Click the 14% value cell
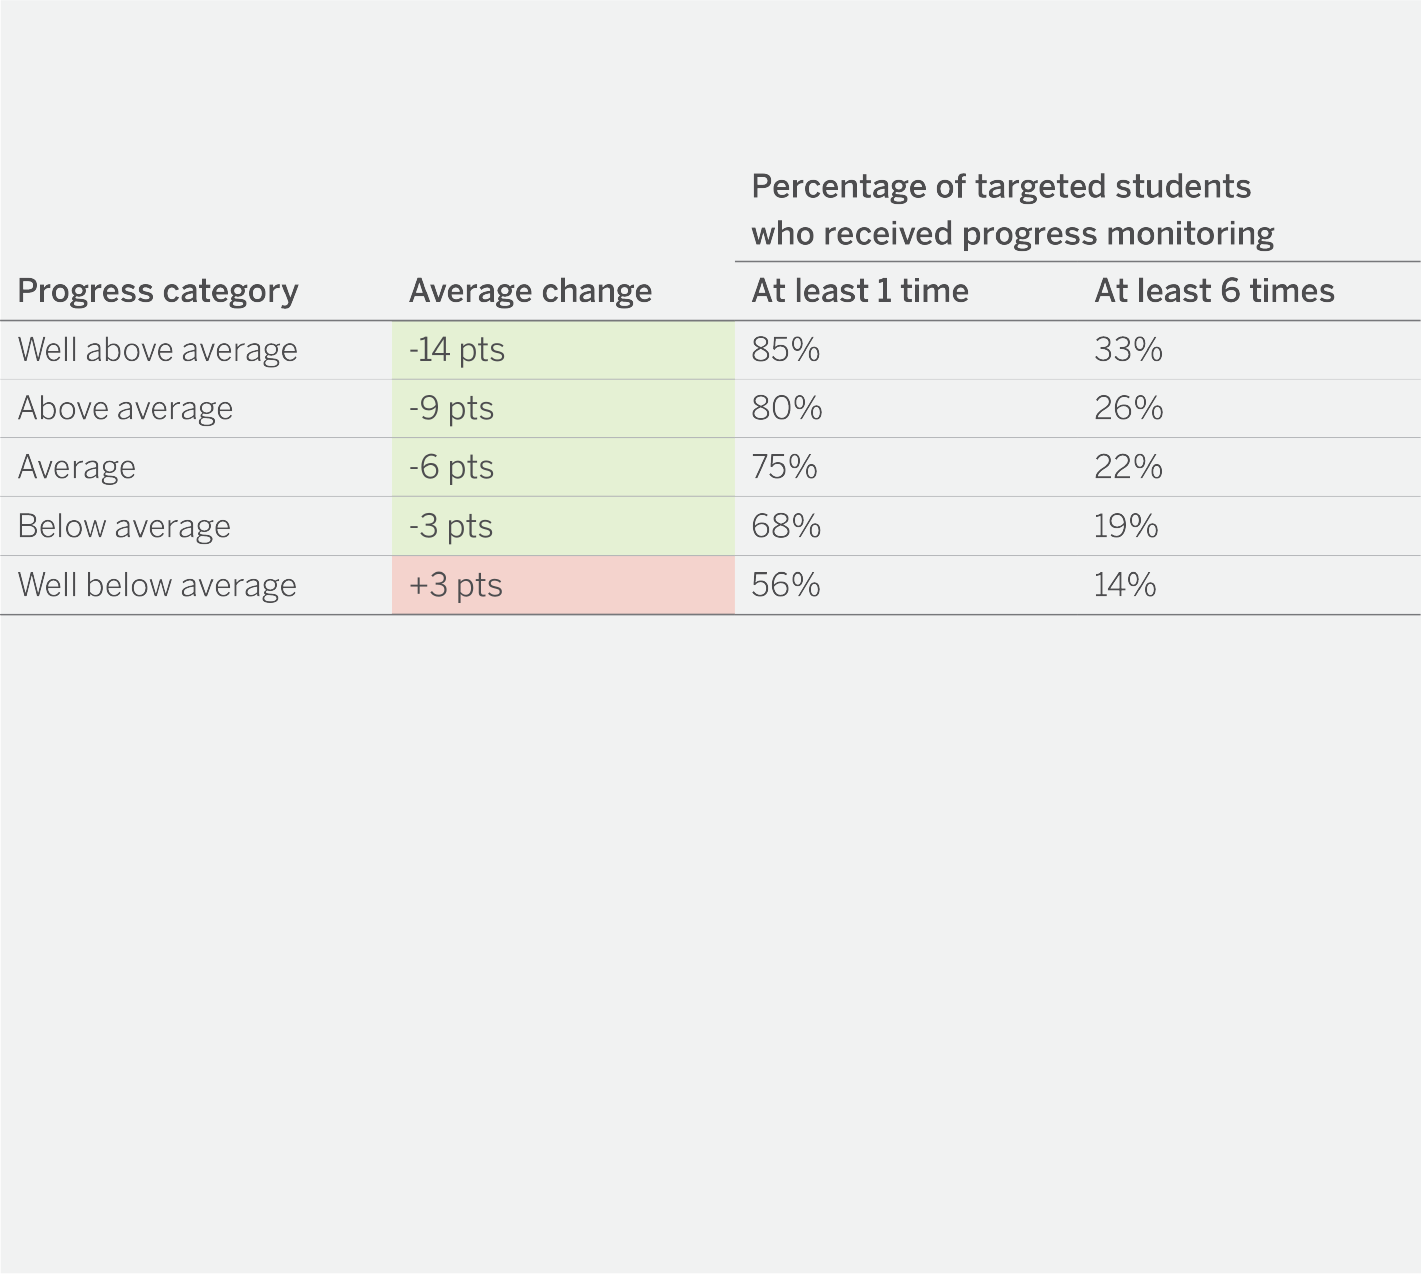This screenshot has height=1274, width=1421. 1125,586
